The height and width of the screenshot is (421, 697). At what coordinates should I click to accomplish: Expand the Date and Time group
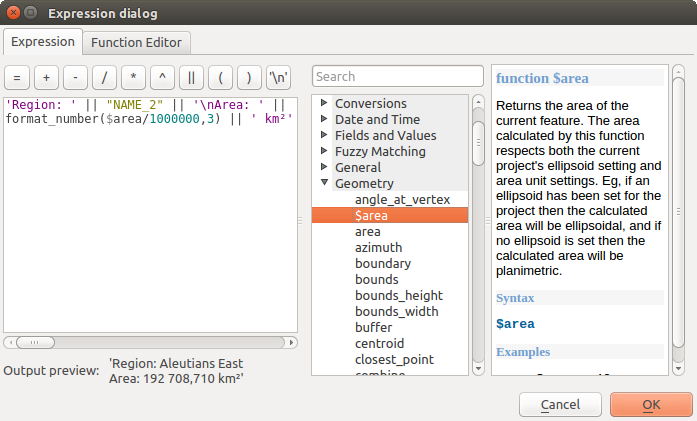coord(323,120)
